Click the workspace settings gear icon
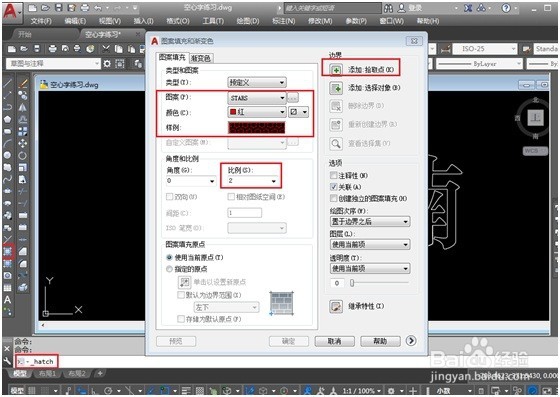 (107, 64)
